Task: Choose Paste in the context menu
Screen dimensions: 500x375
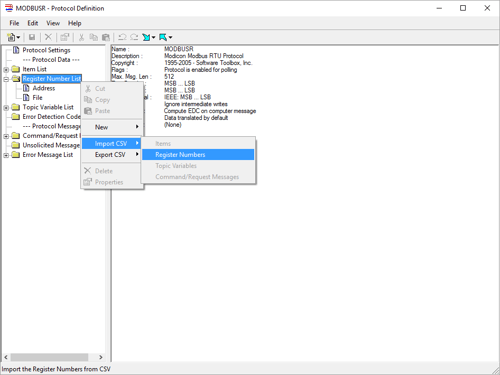Action: 112,111
